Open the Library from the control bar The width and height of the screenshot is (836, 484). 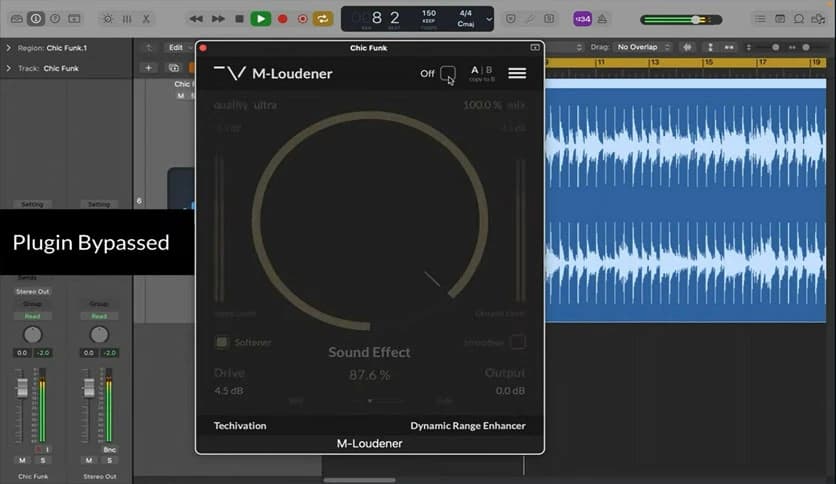coord(17,19)
